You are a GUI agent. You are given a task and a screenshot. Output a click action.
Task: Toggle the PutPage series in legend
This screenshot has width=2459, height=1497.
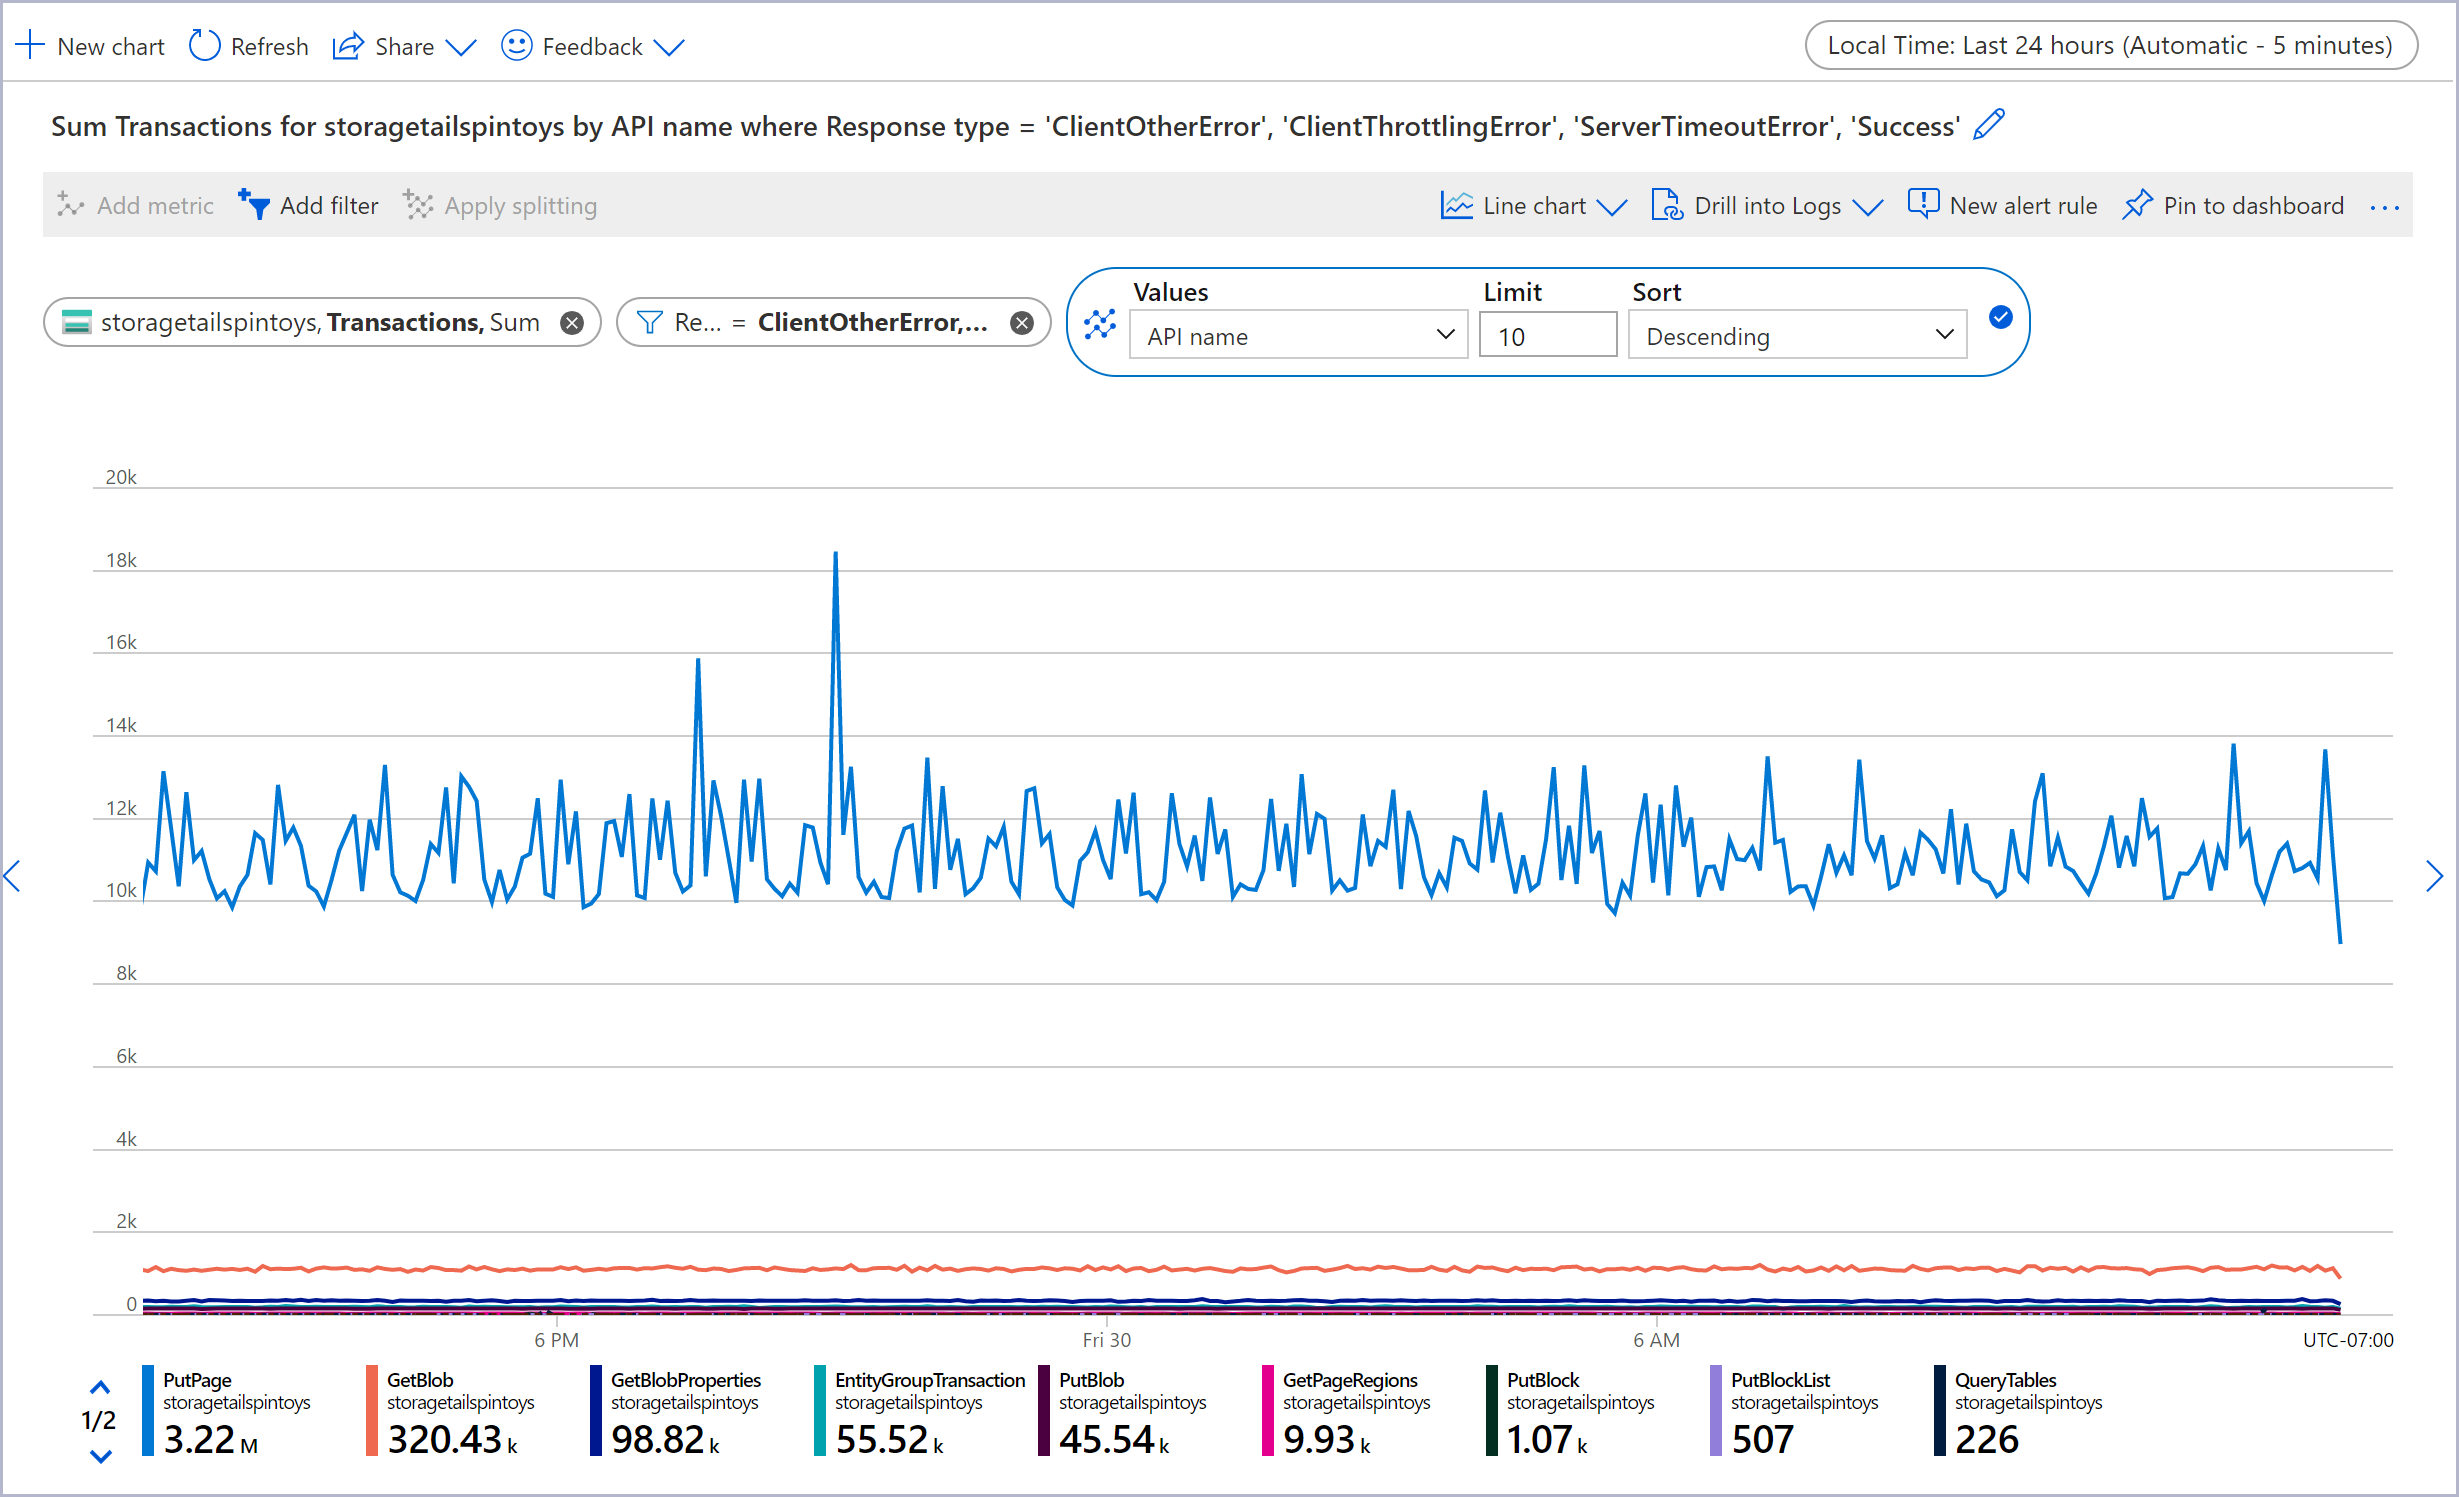pos(197,1380)
